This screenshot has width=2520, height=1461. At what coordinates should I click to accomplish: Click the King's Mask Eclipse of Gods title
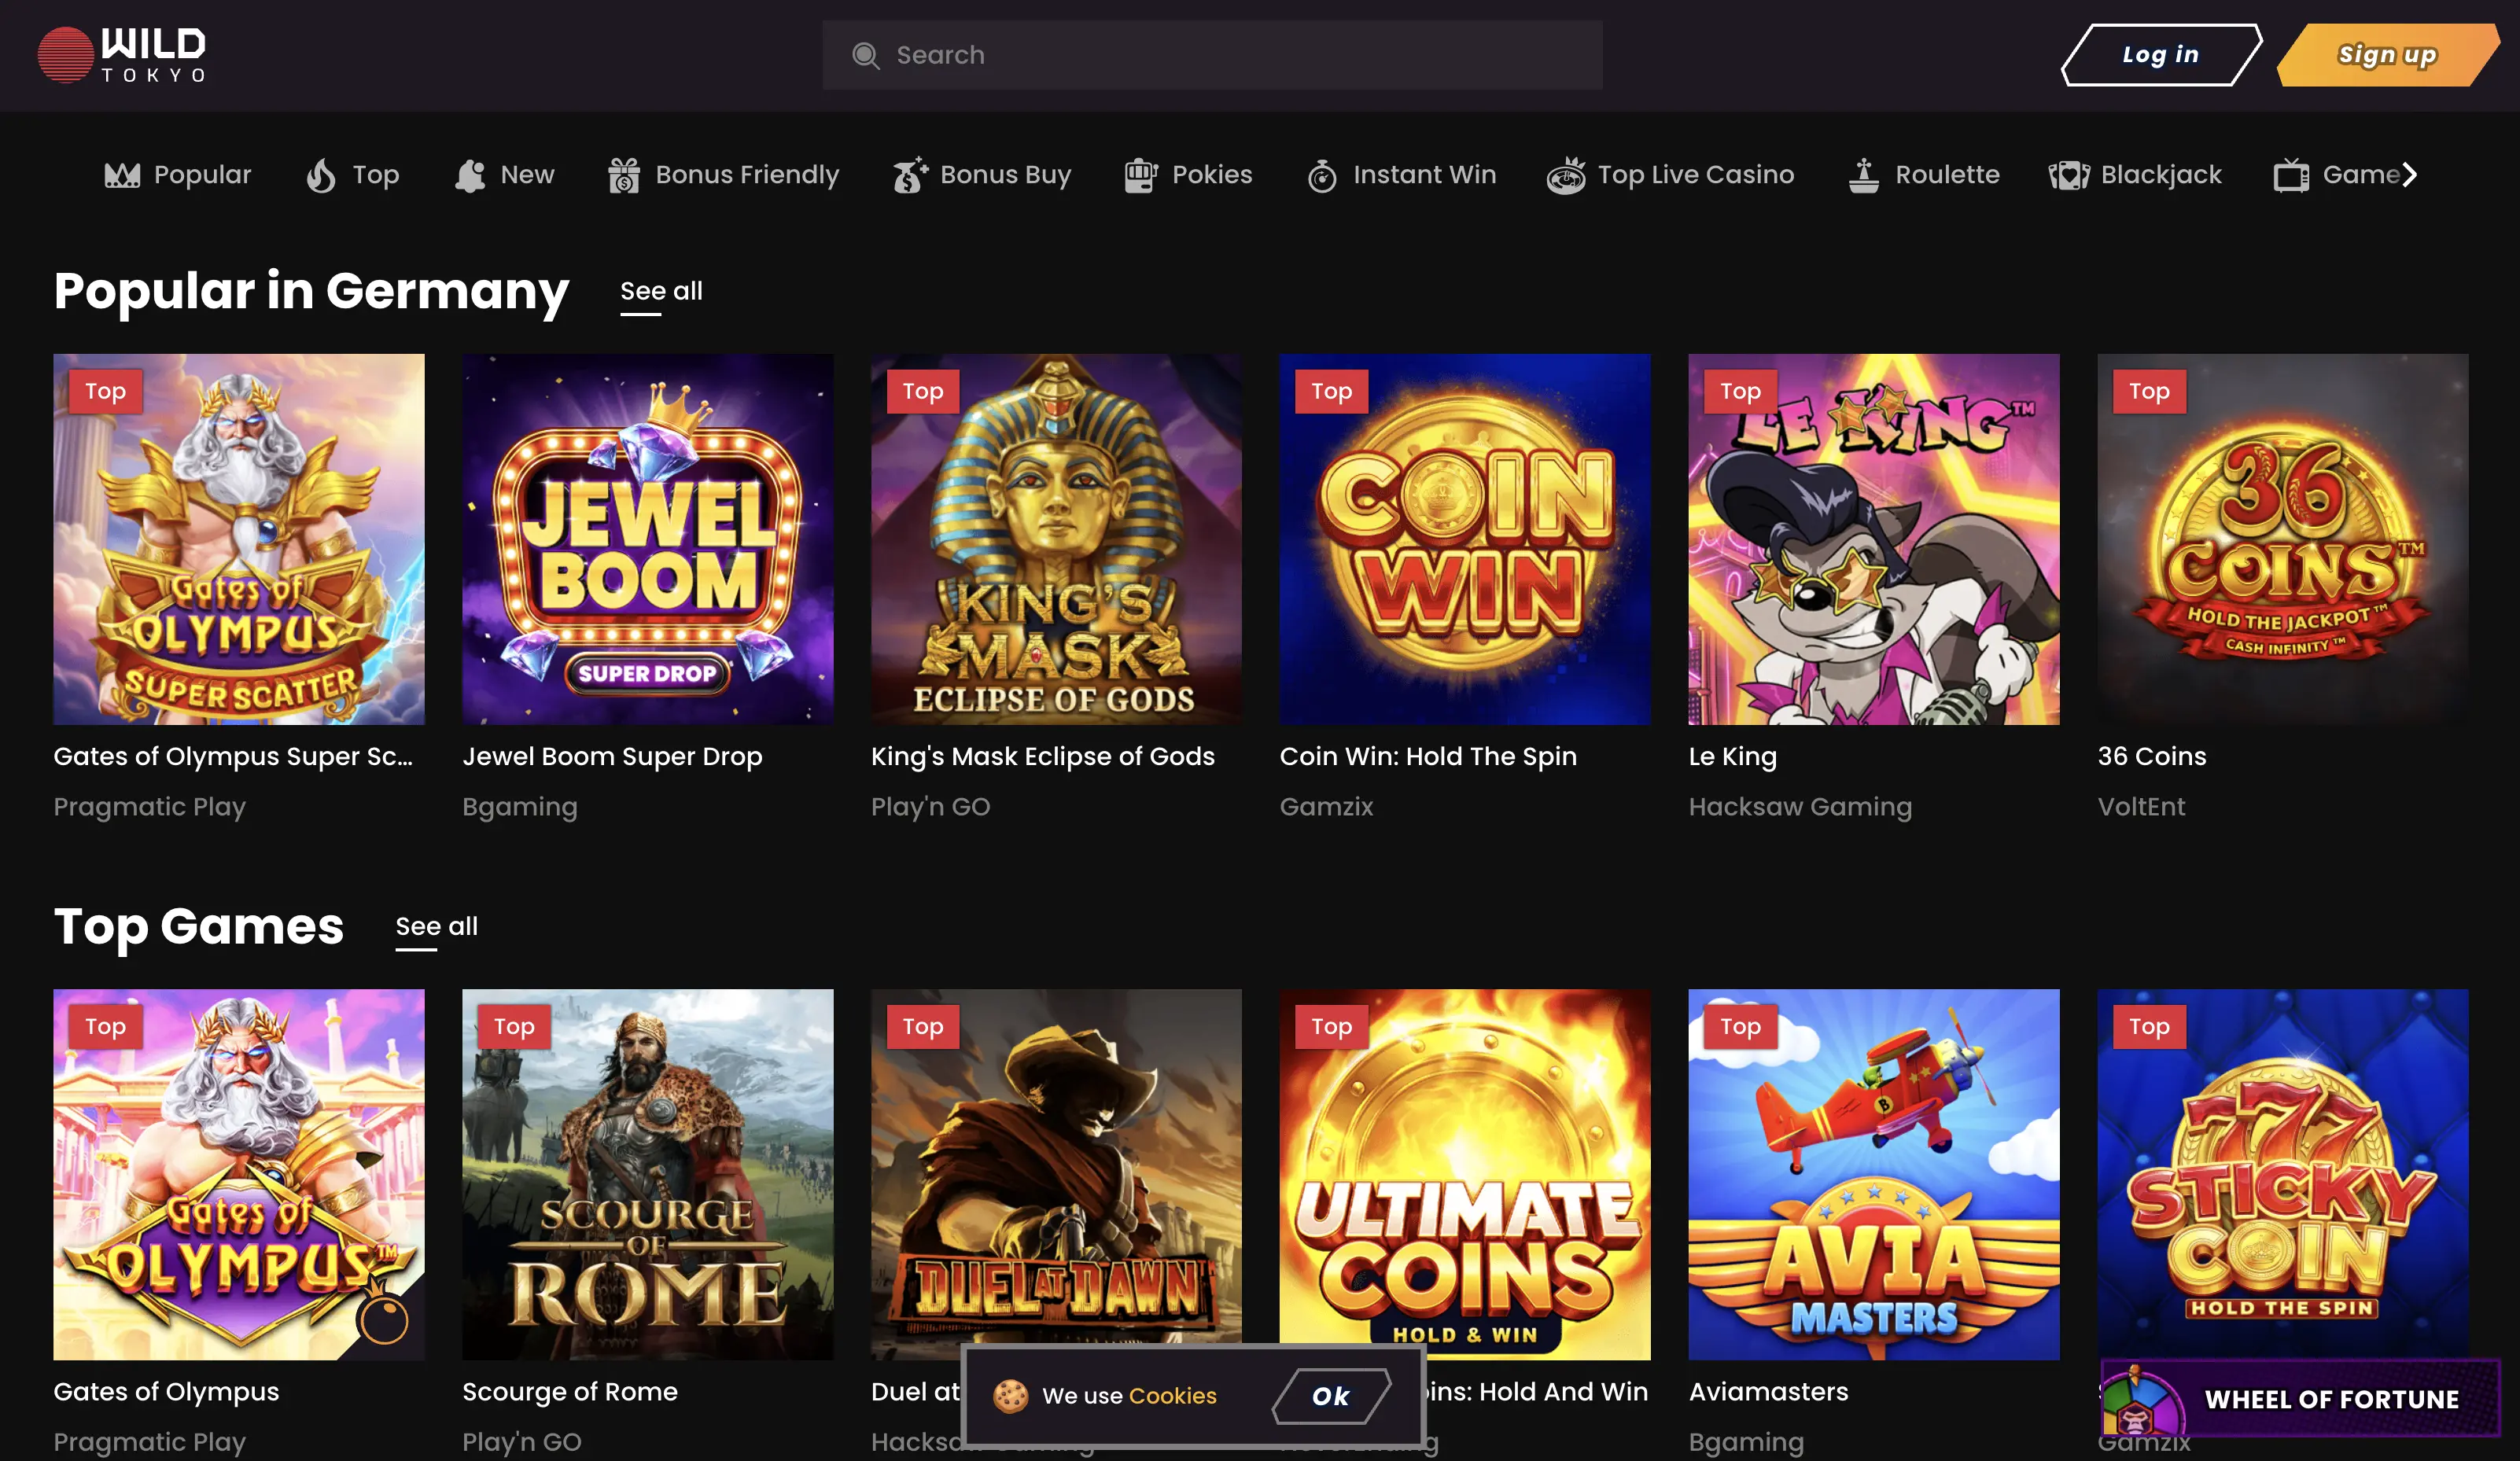pos(1043,757)
